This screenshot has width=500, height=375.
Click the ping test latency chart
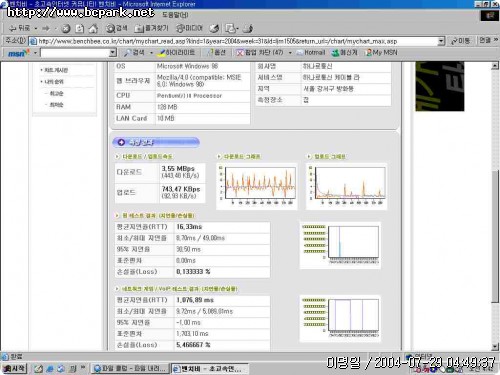pyautogui.click(x=340, y=245)
